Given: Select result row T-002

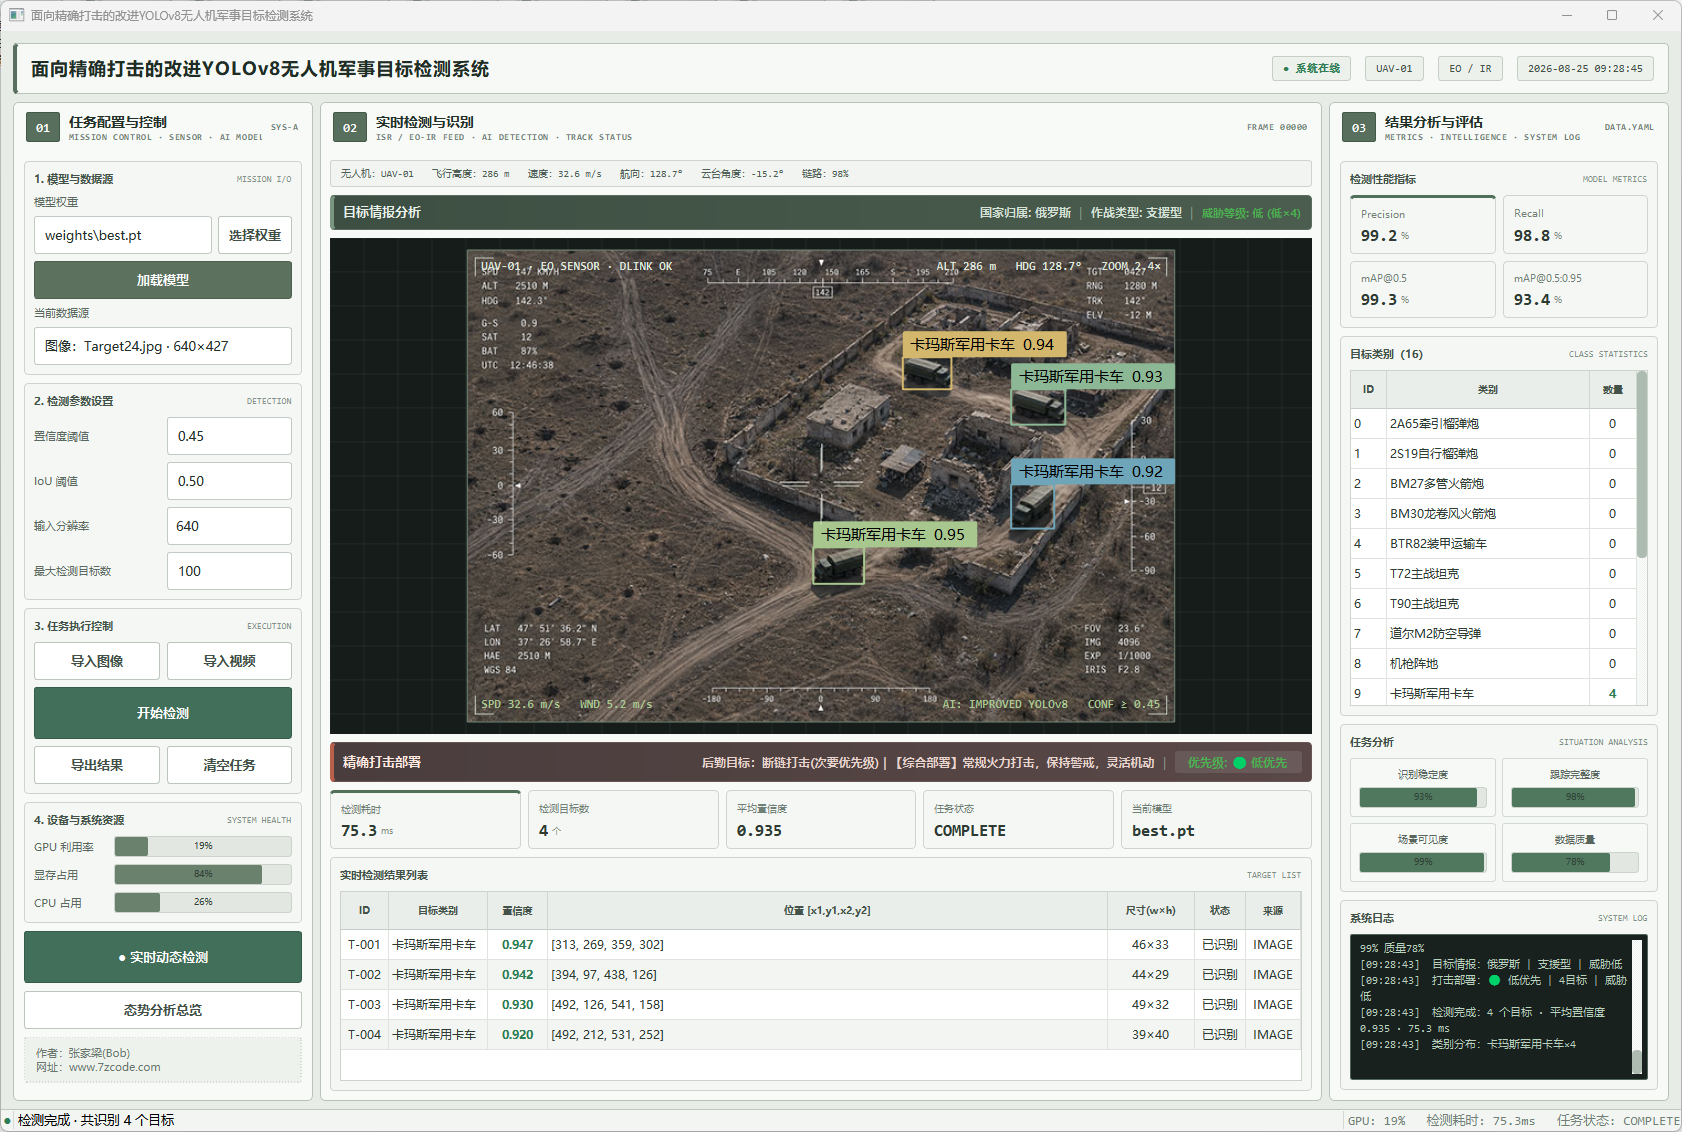Looking at the screenshot, I should (821, 975).
